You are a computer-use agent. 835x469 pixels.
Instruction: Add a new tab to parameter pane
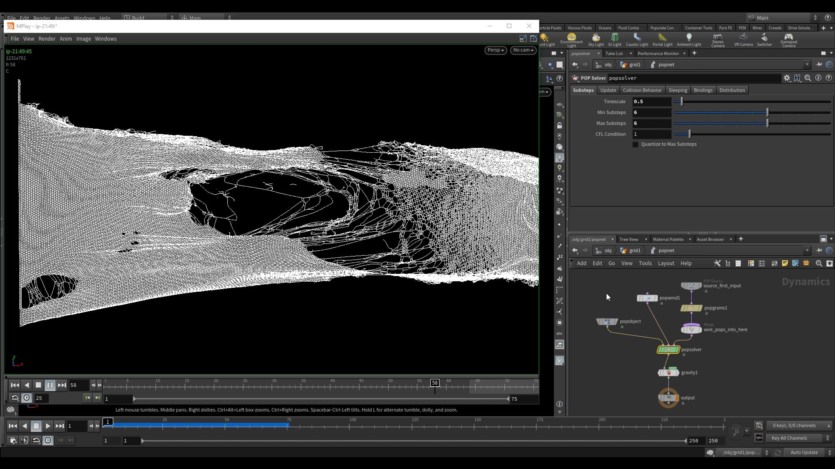(694, 53)
